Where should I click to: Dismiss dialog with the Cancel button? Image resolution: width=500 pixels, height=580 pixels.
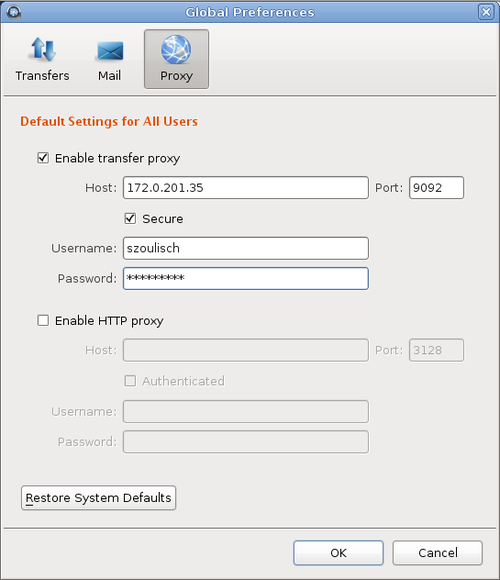coord(438,553)
